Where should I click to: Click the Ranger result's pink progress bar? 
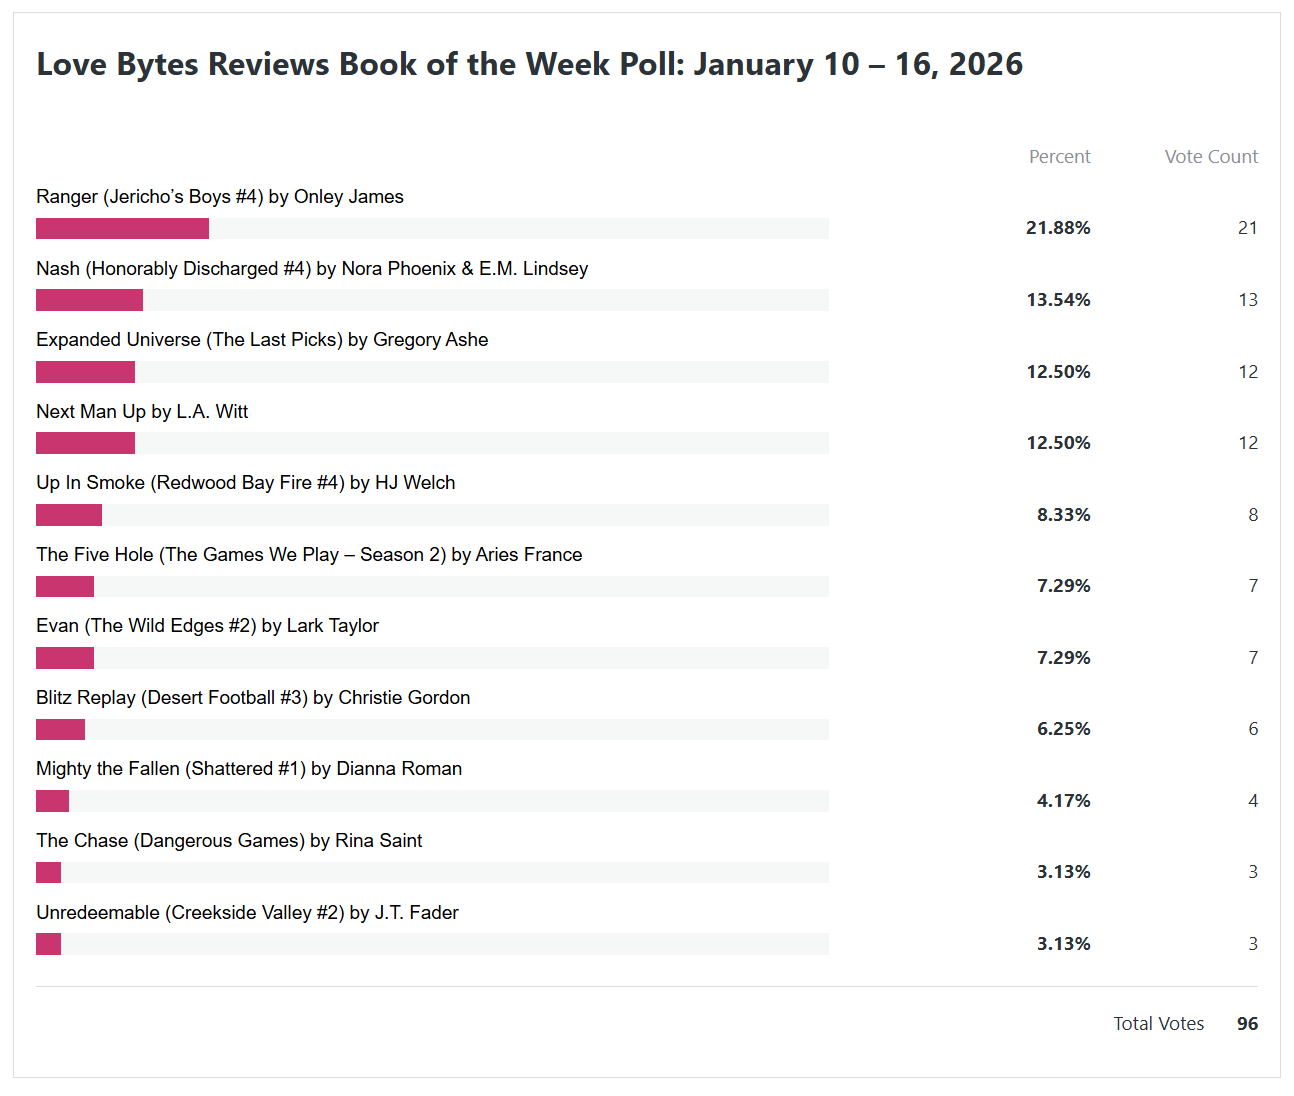[x=122, y=229]
